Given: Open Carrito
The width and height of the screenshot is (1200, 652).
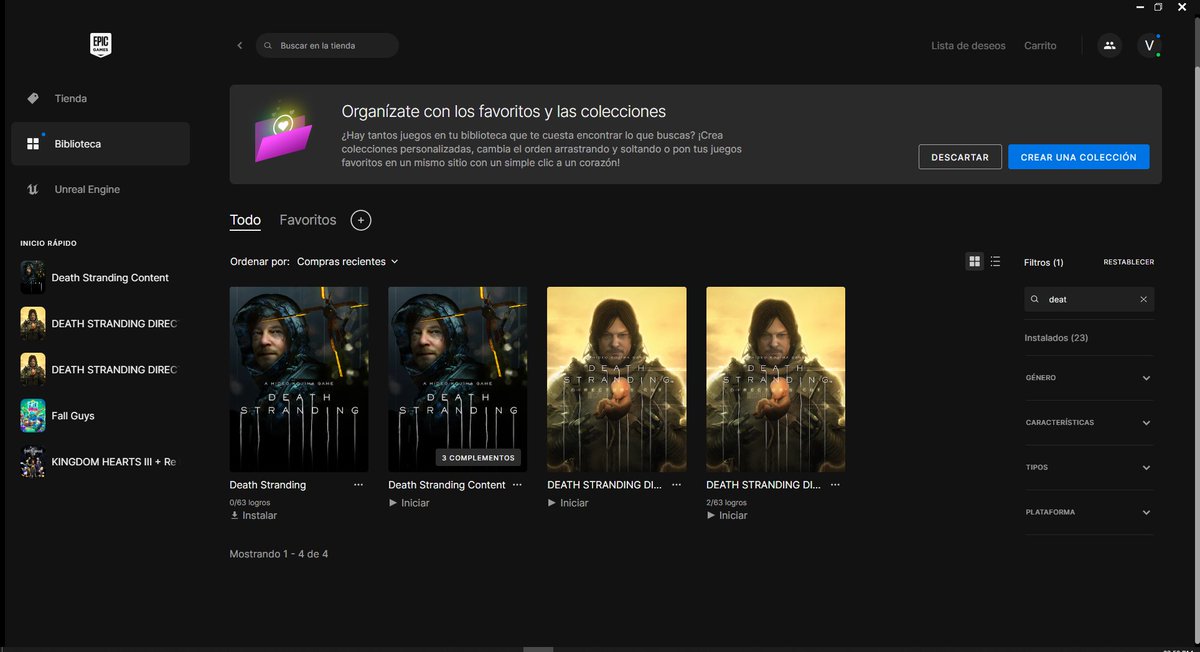Looking at the screenshot, I should point(1040,46).
